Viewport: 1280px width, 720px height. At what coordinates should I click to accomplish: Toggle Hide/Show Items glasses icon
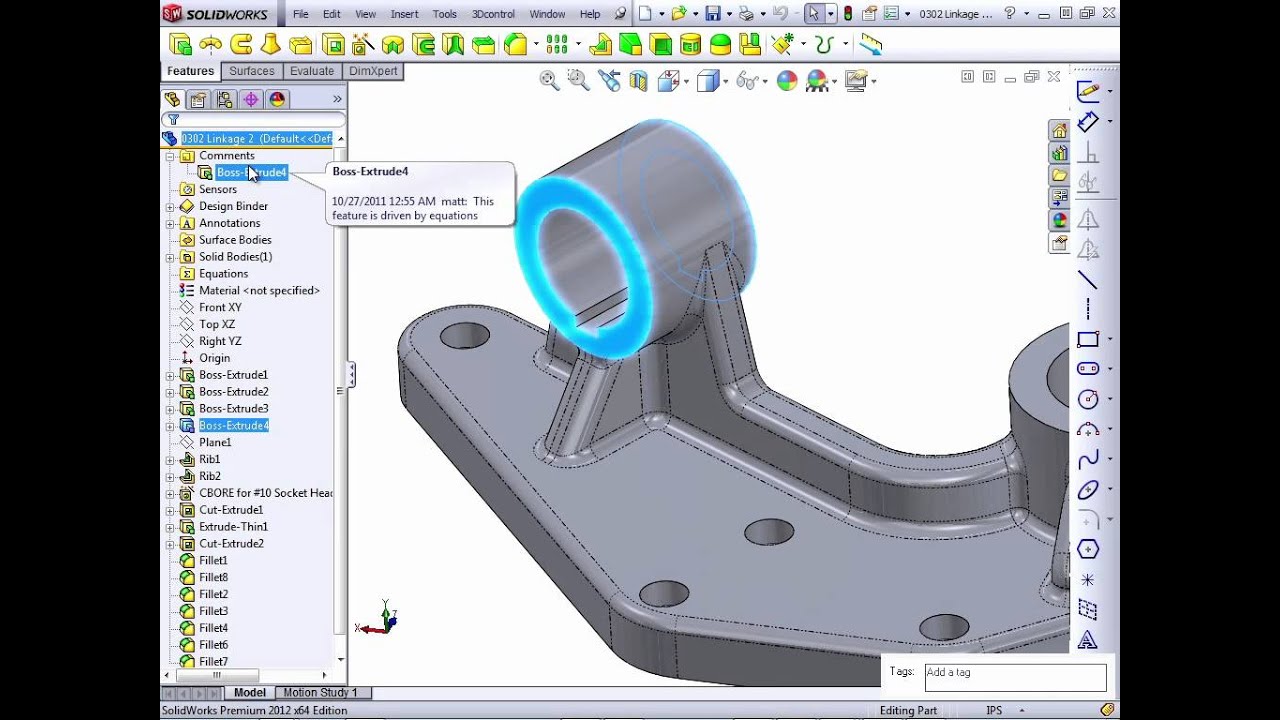(746, 81)
